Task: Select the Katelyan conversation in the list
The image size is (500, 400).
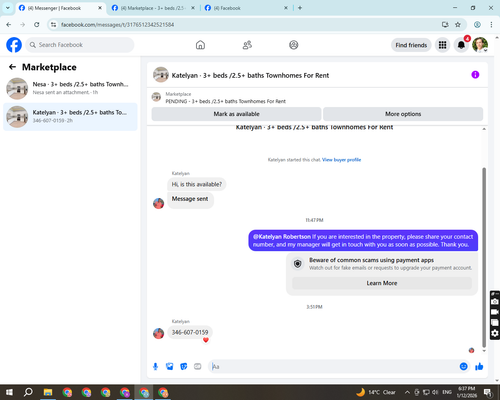Action: click(70, 116)
